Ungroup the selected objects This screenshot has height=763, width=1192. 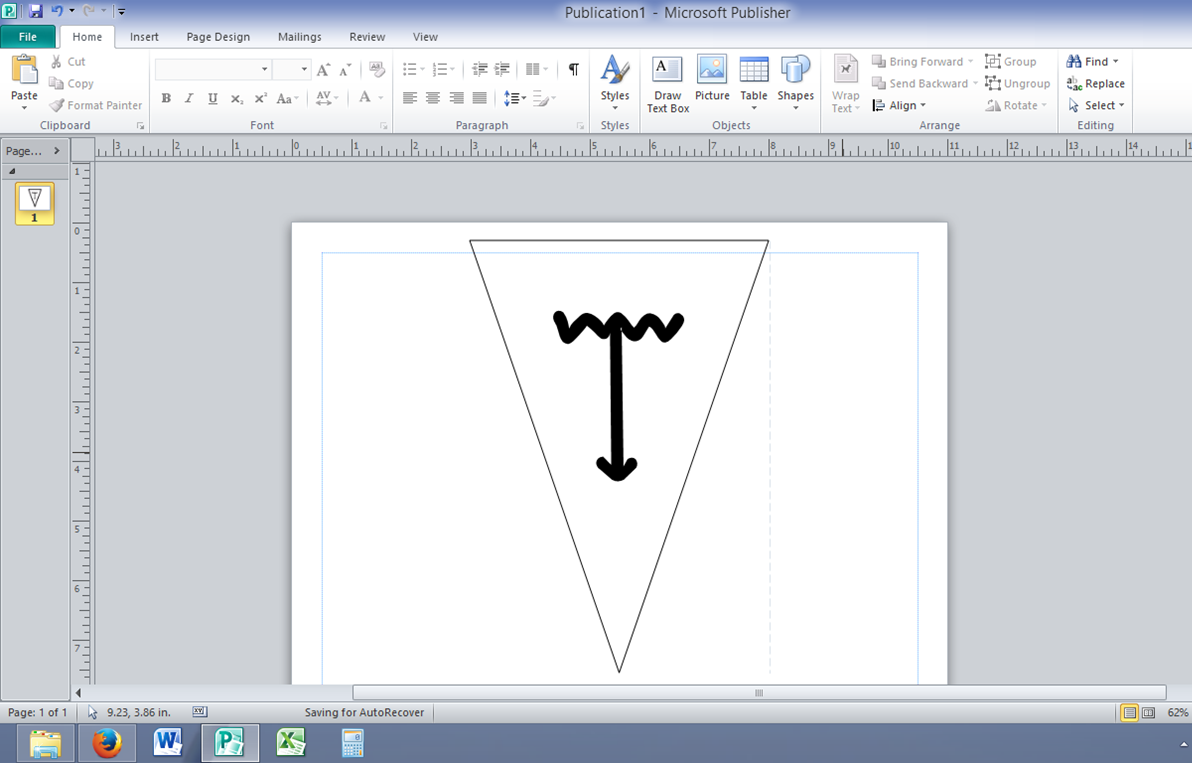pos(1017,83)
